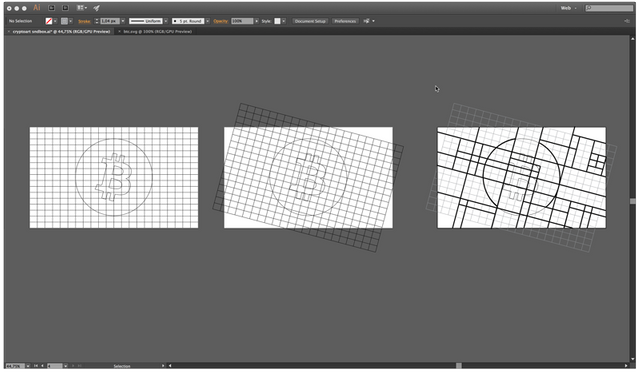
Task: Click the horizontal scrollbar left arrow
Action: coord(170,366)
